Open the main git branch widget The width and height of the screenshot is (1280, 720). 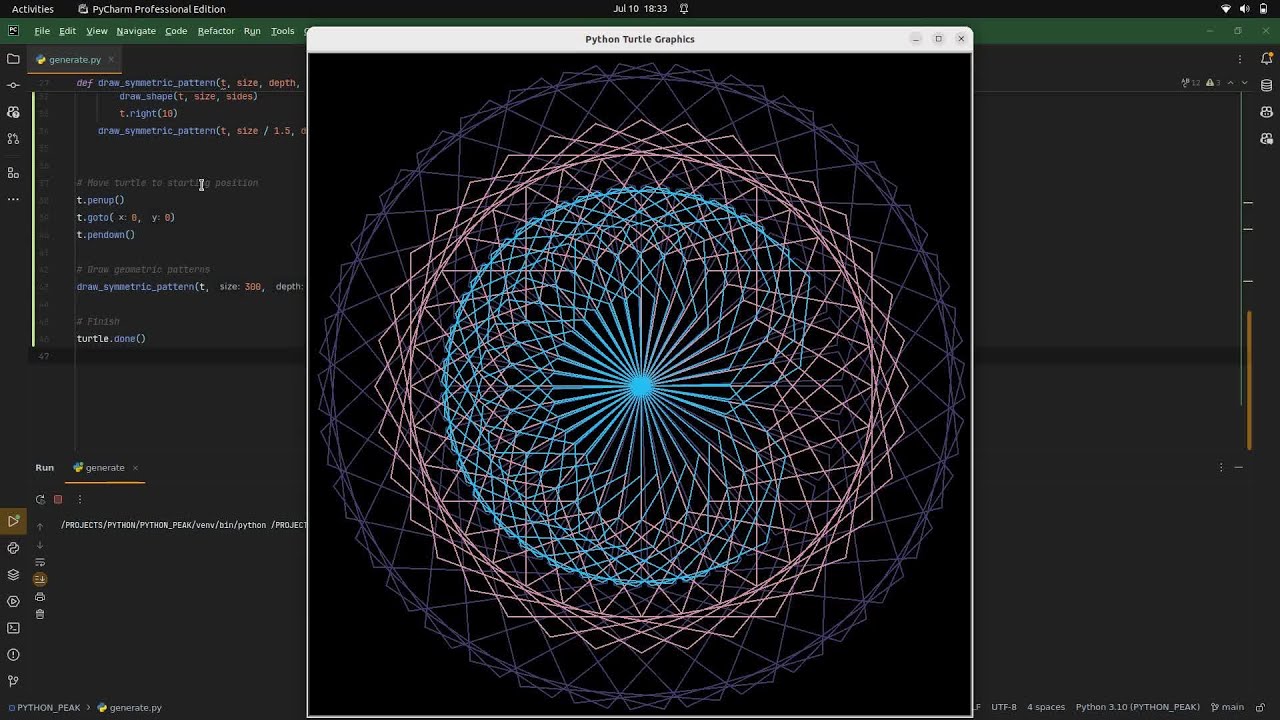click(x=1226, y=707)
